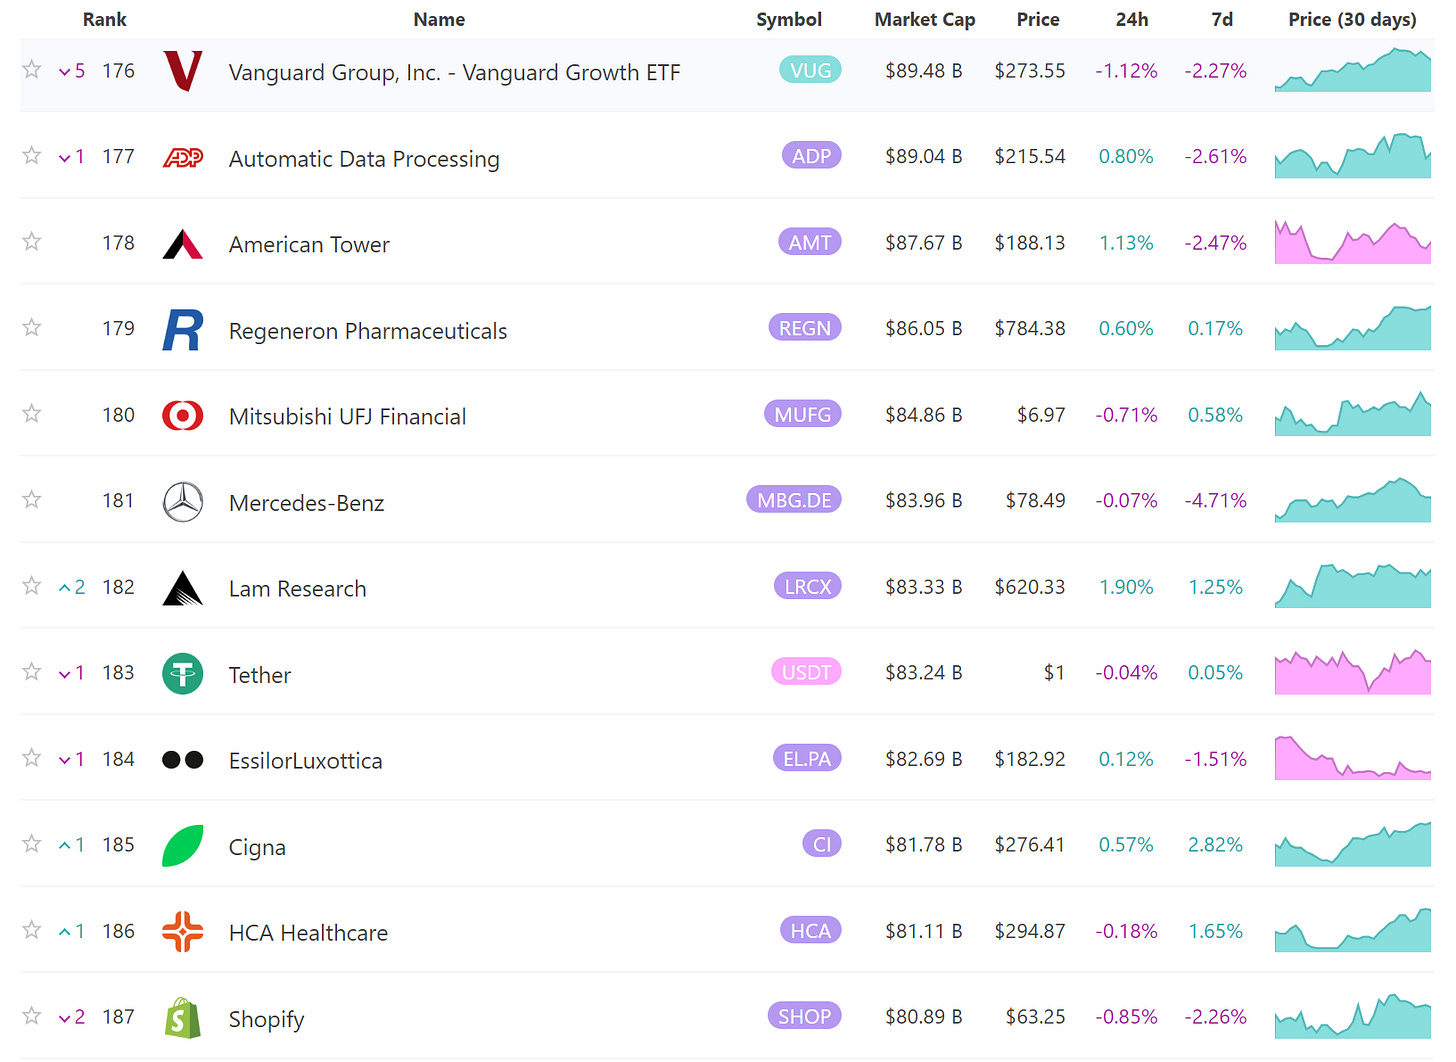Star EssilorLuxottica as favorite
This screenshot has width=1456, height=1062.
32,757
